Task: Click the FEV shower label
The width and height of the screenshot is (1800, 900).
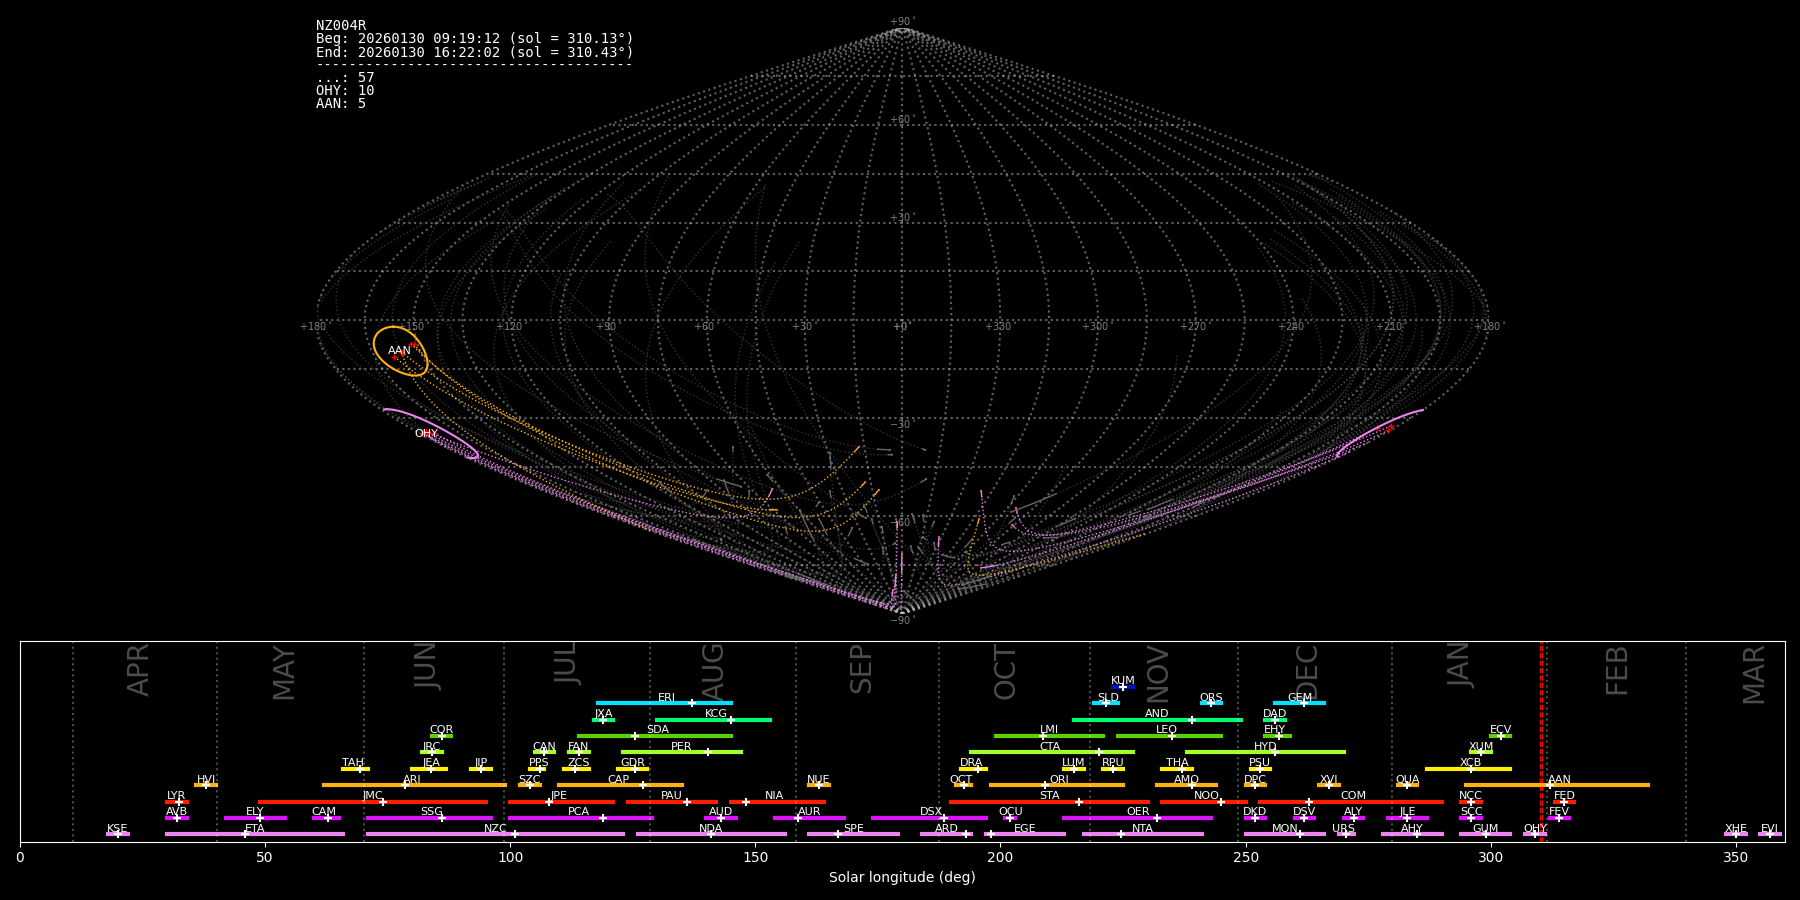Action: point(1559,812)
